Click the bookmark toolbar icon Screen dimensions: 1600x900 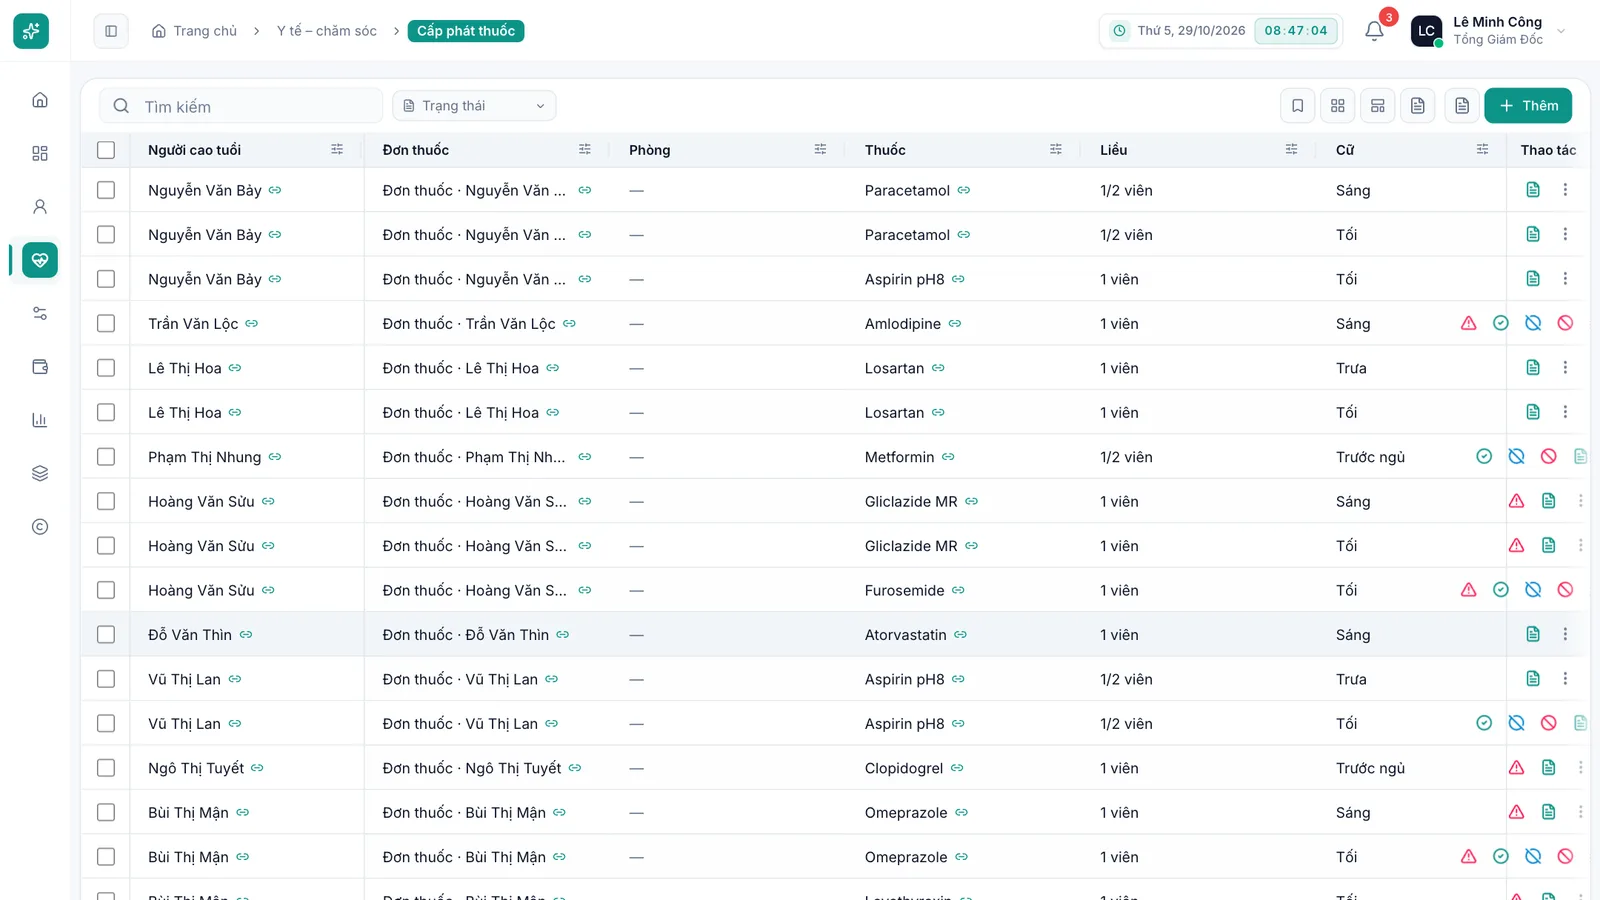(x=1297, y=106)
